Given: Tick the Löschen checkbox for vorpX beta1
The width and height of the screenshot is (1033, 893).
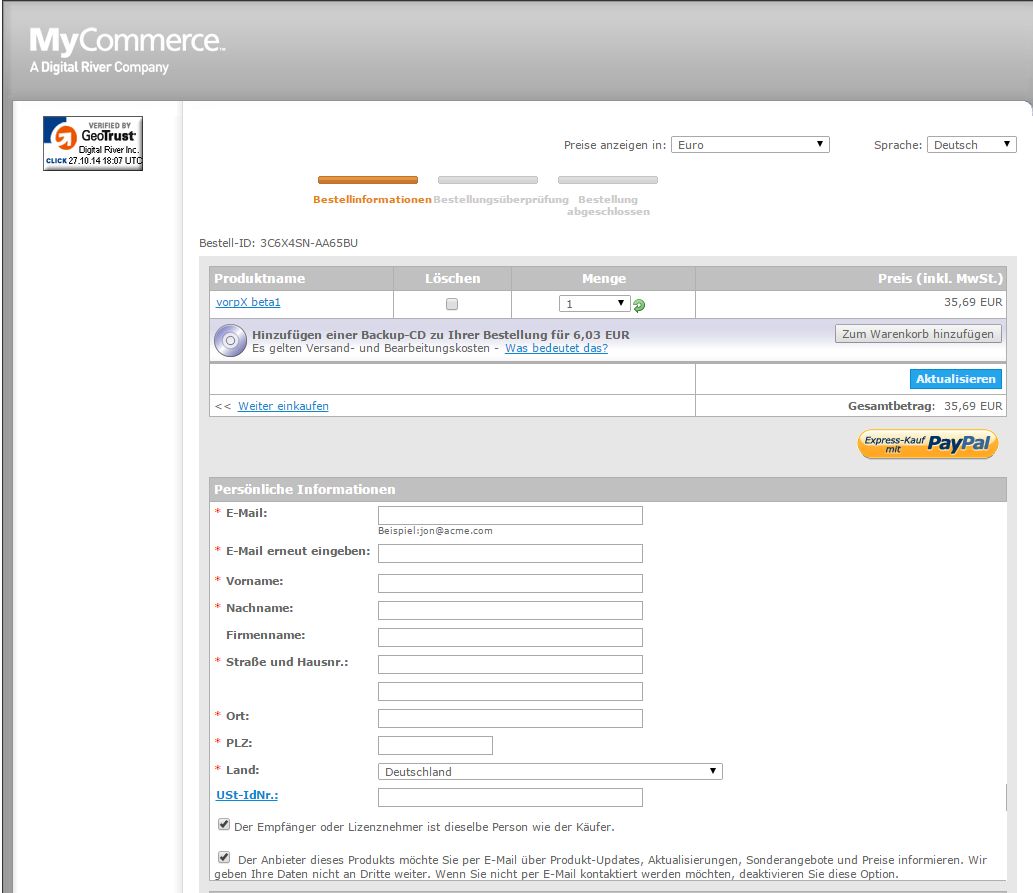Looking at the screenshot, I should (x=452, y=304).
